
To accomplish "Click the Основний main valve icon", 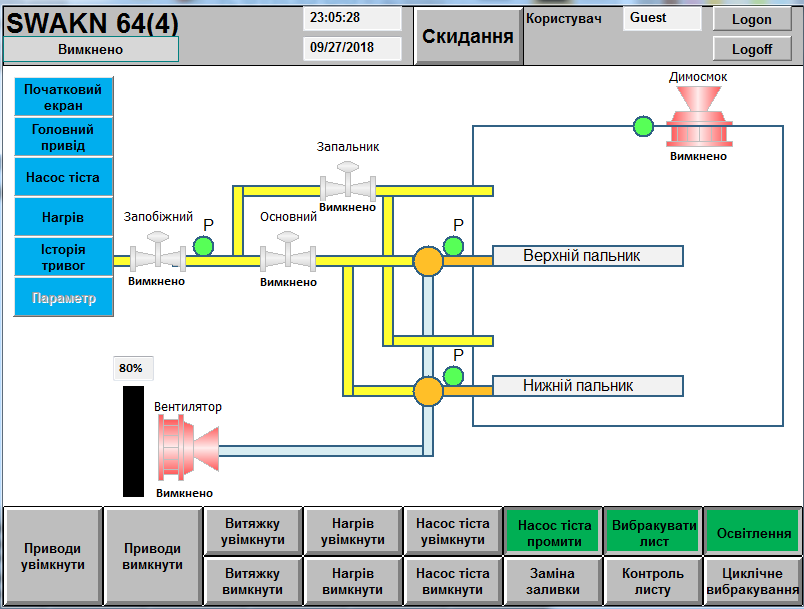I will tap(288, 251).
